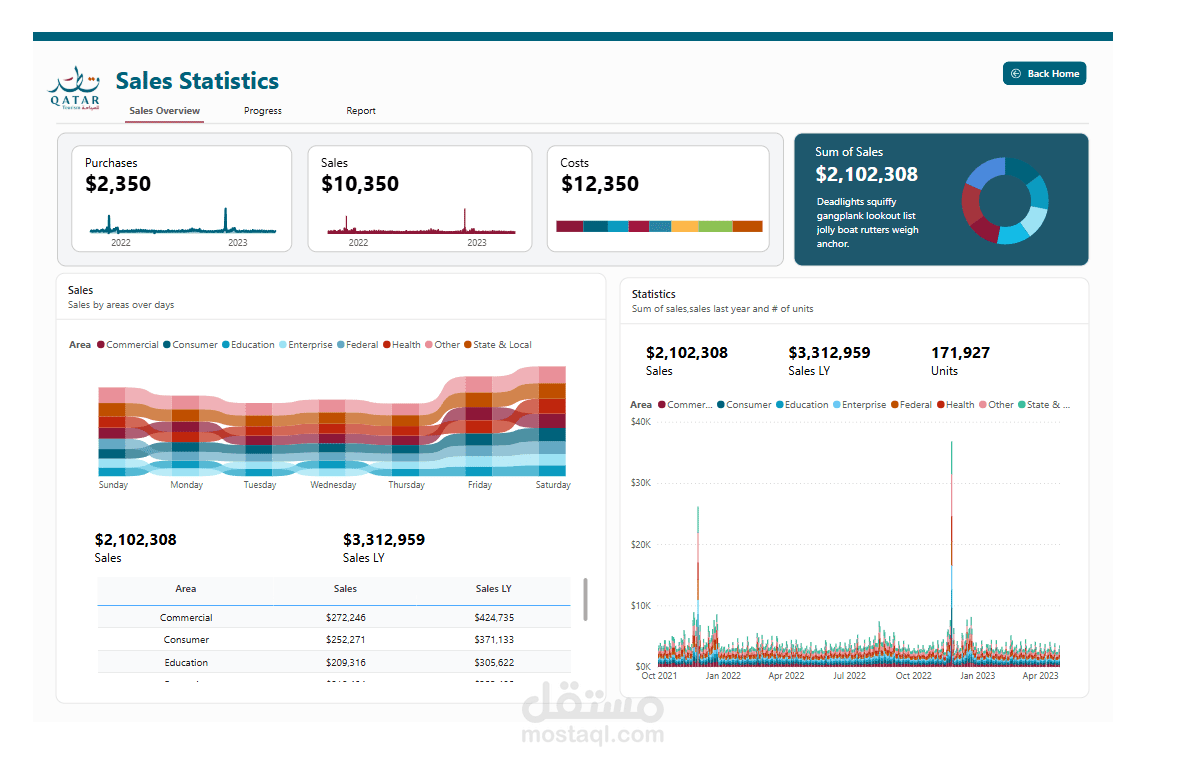Click Federal legend item in Statistics chart
This screenshot has height=762, width=1187.
911,405
